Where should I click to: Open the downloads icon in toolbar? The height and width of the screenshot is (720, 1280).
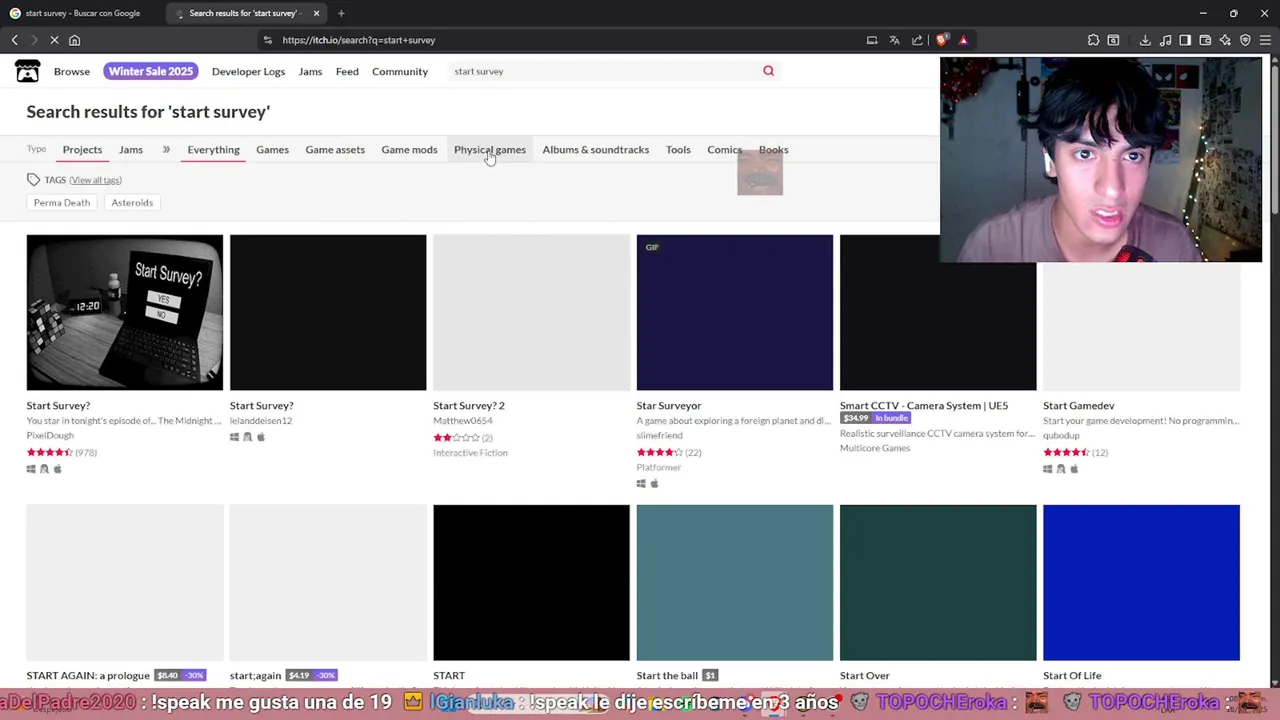click(1145, 40)
